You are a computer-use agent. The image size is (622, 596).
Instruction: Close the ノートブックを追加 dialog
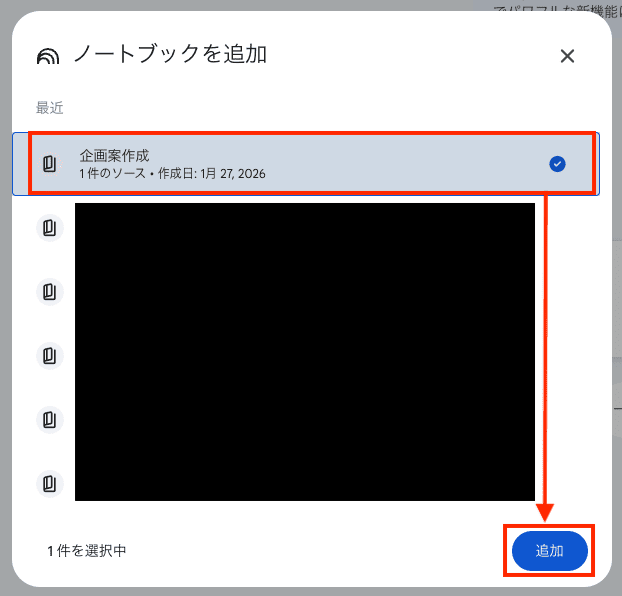click(567, 56)
